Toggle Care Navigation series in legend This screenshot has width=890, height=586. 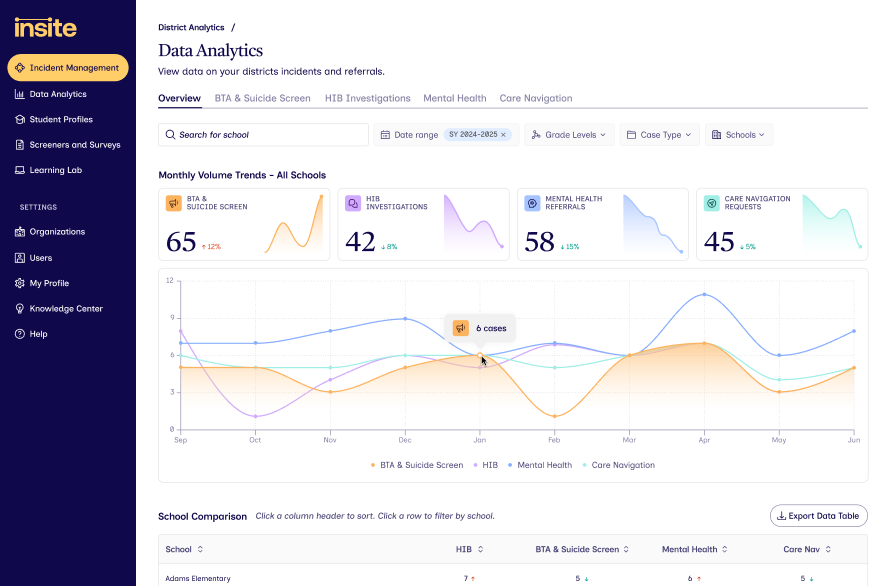tap(618, 465)
